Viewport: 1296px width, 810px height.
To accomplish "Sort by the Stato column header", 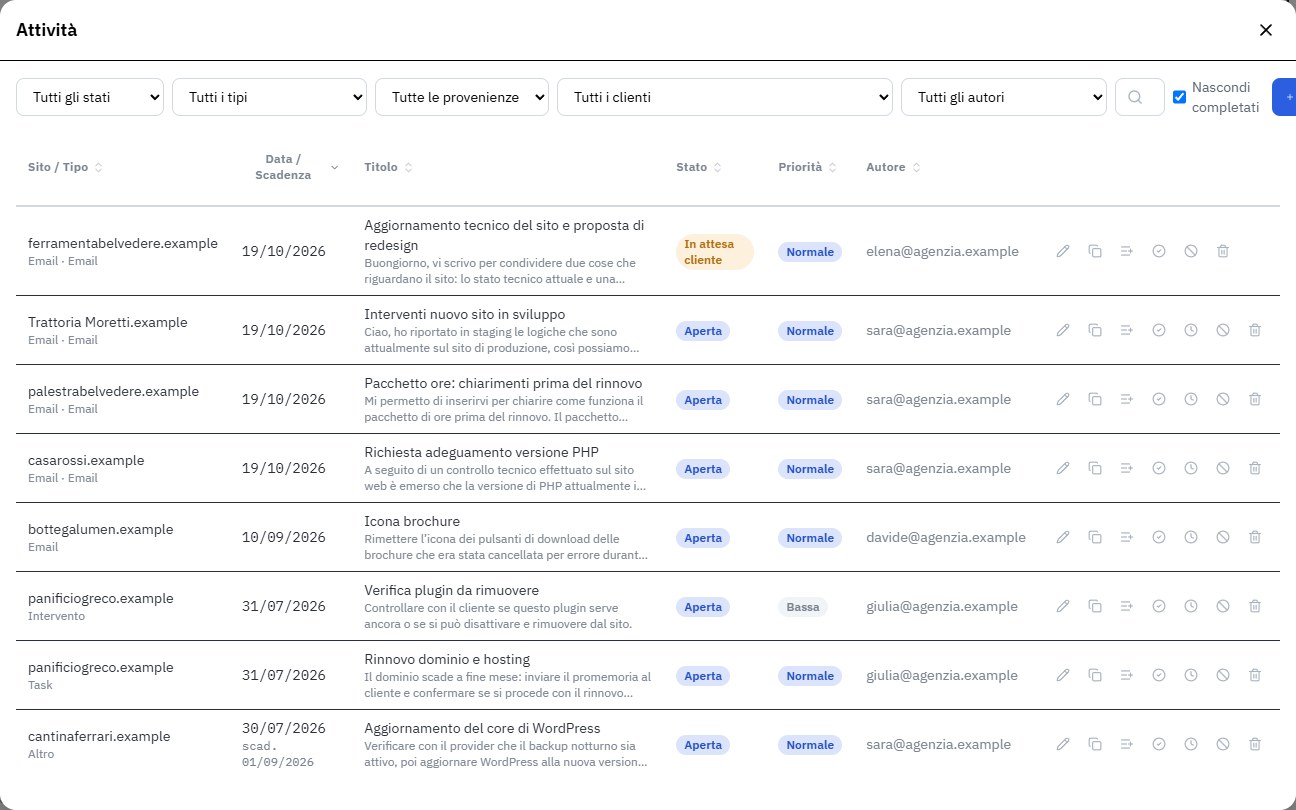I will click(699, 167).
